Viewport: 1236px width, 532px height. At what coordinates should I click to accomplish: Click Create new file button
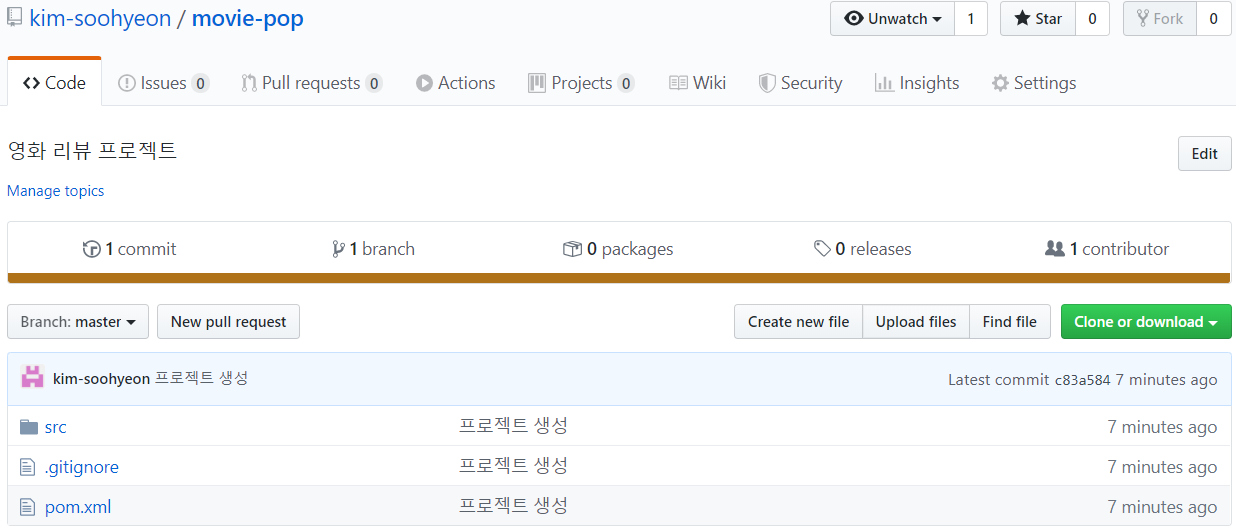[x=798, y=322]
